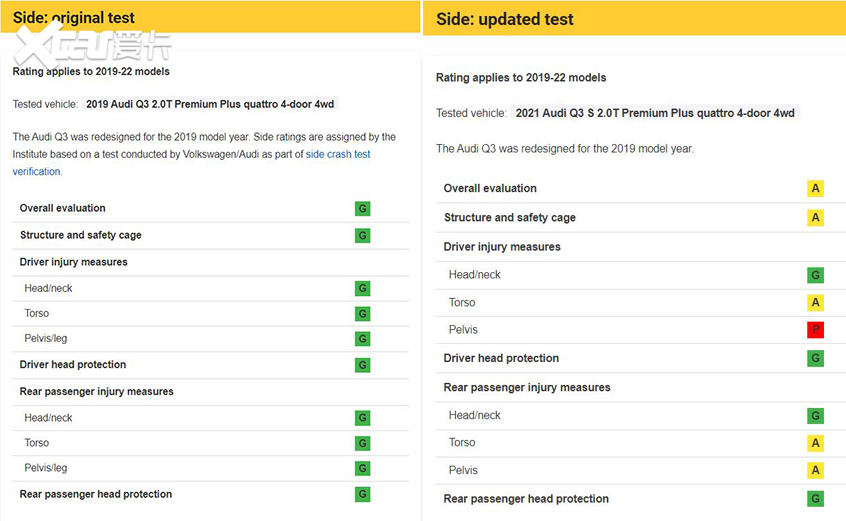The width and height of the screenshot is (846, 521).
Task: Click rear passenger 'Head/neck' label in original test
Action: 48,418
